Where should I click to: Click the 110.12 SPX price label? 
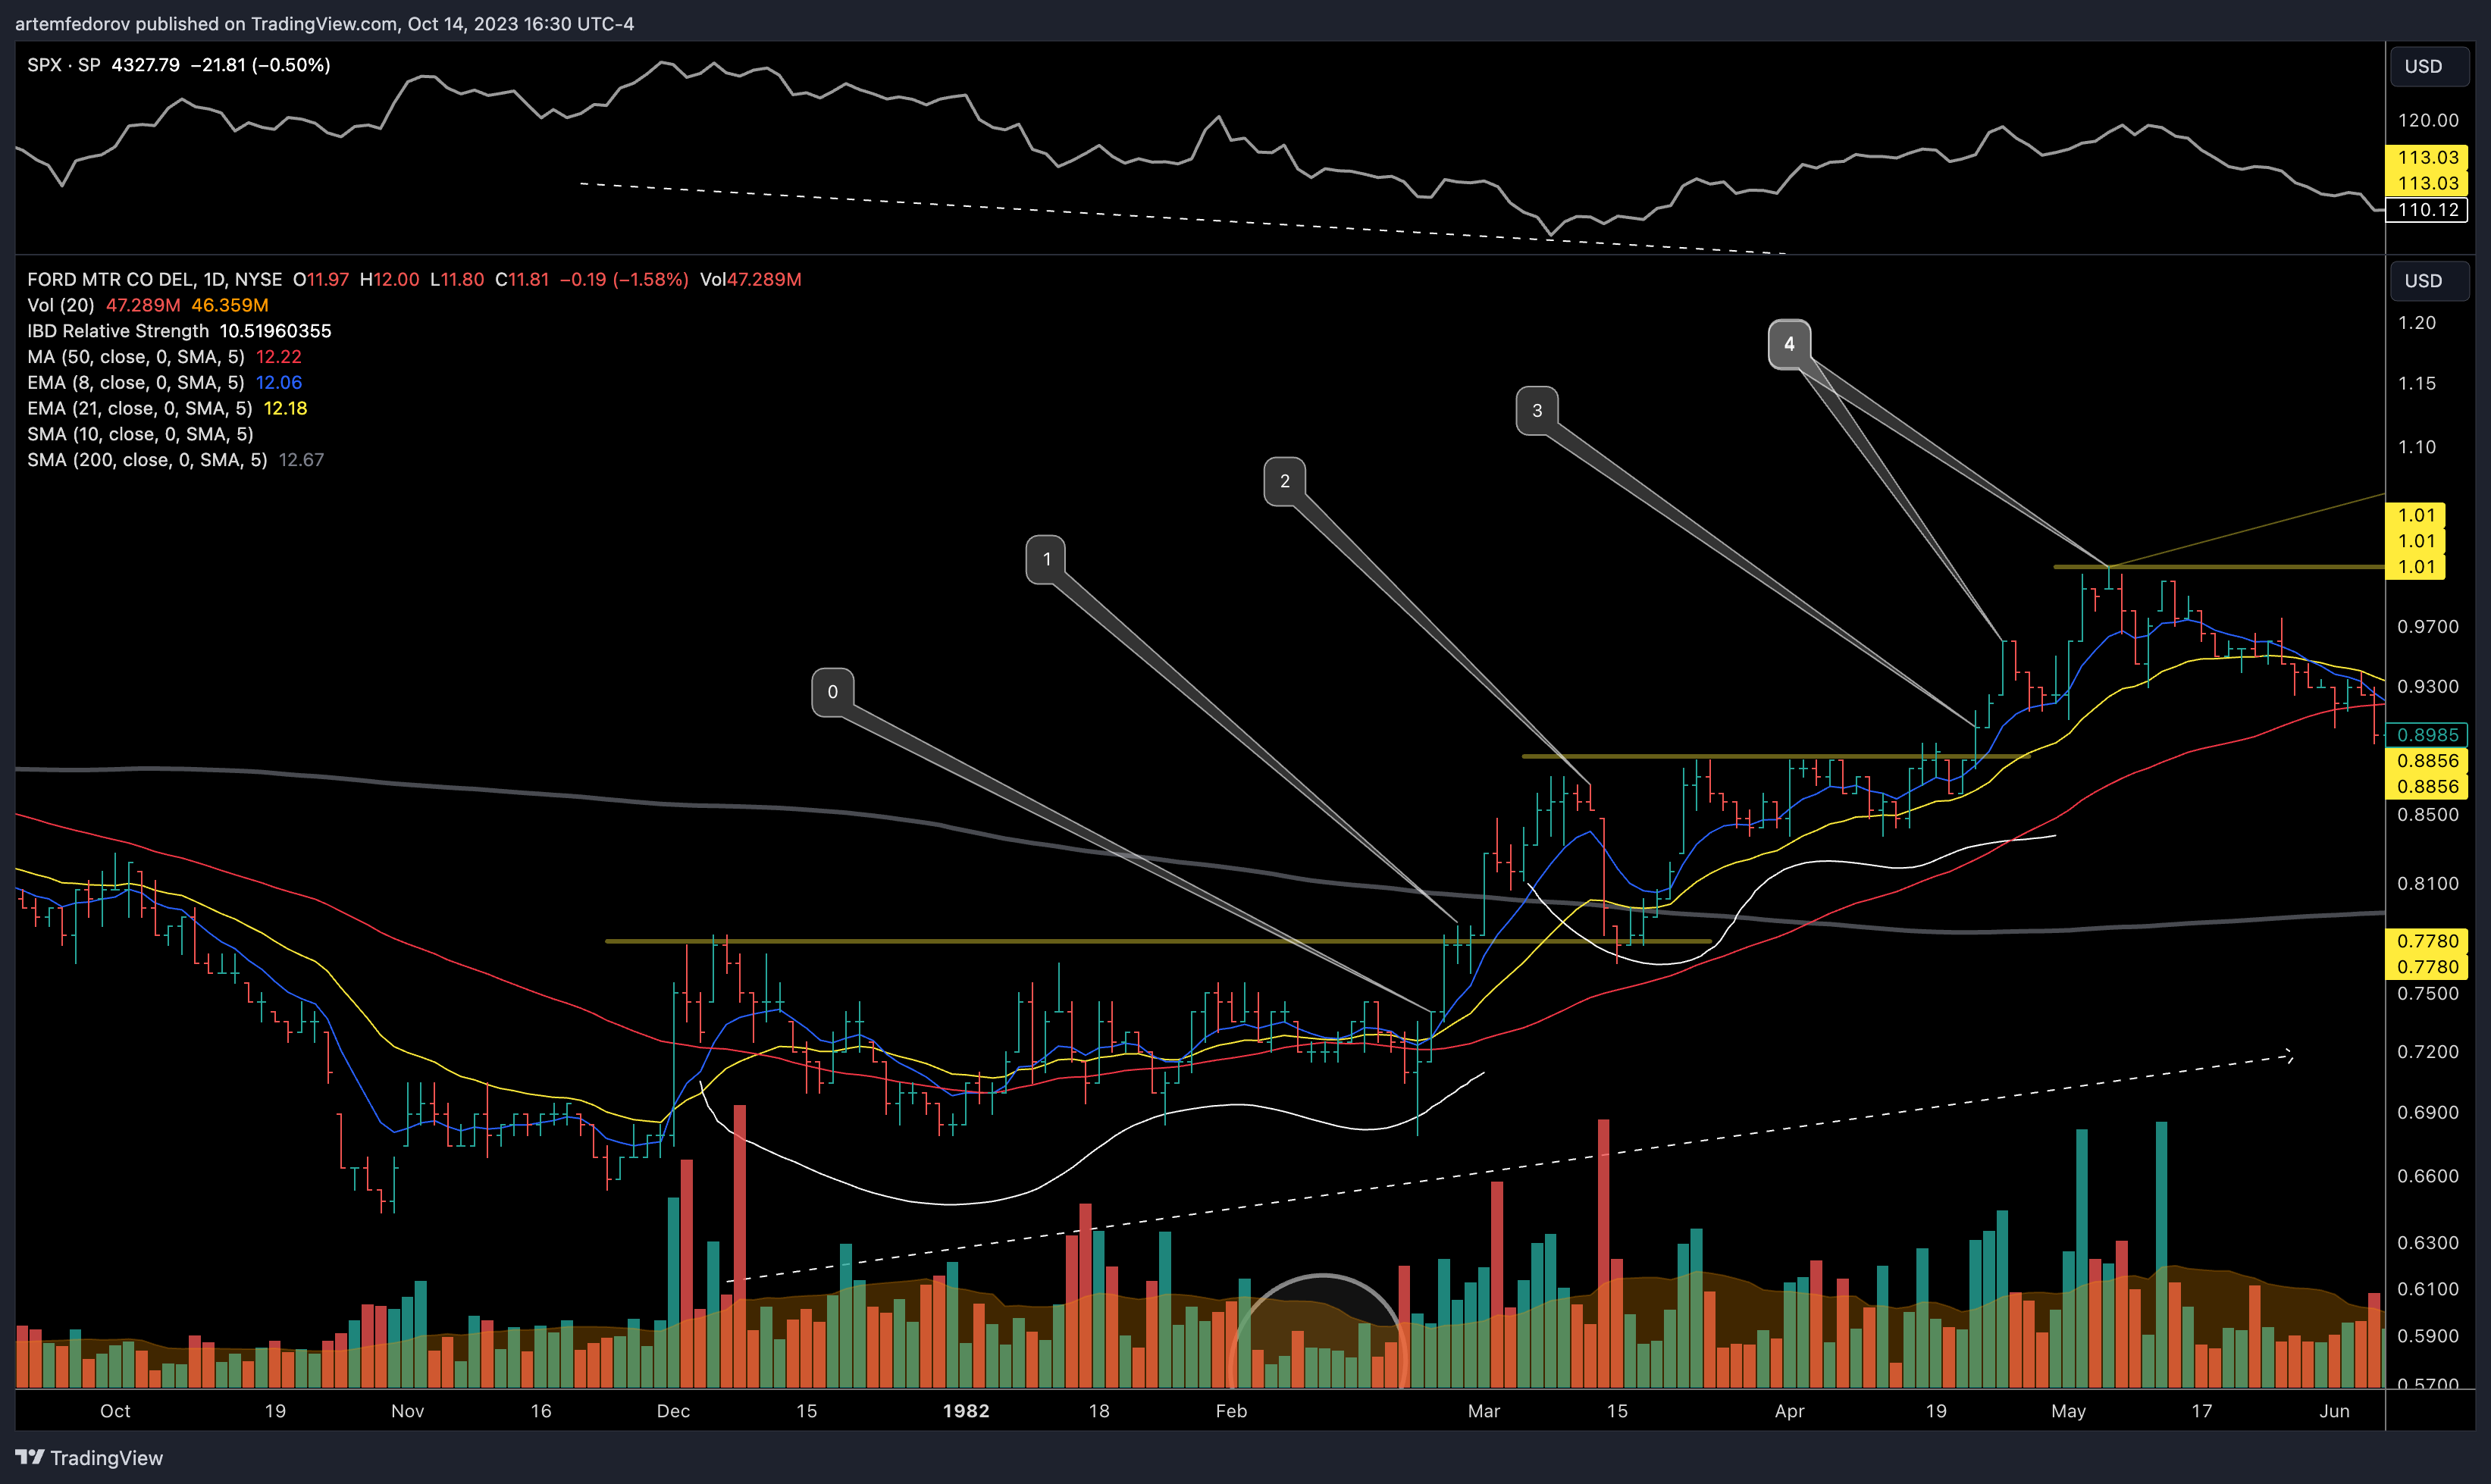[2427, 210]
